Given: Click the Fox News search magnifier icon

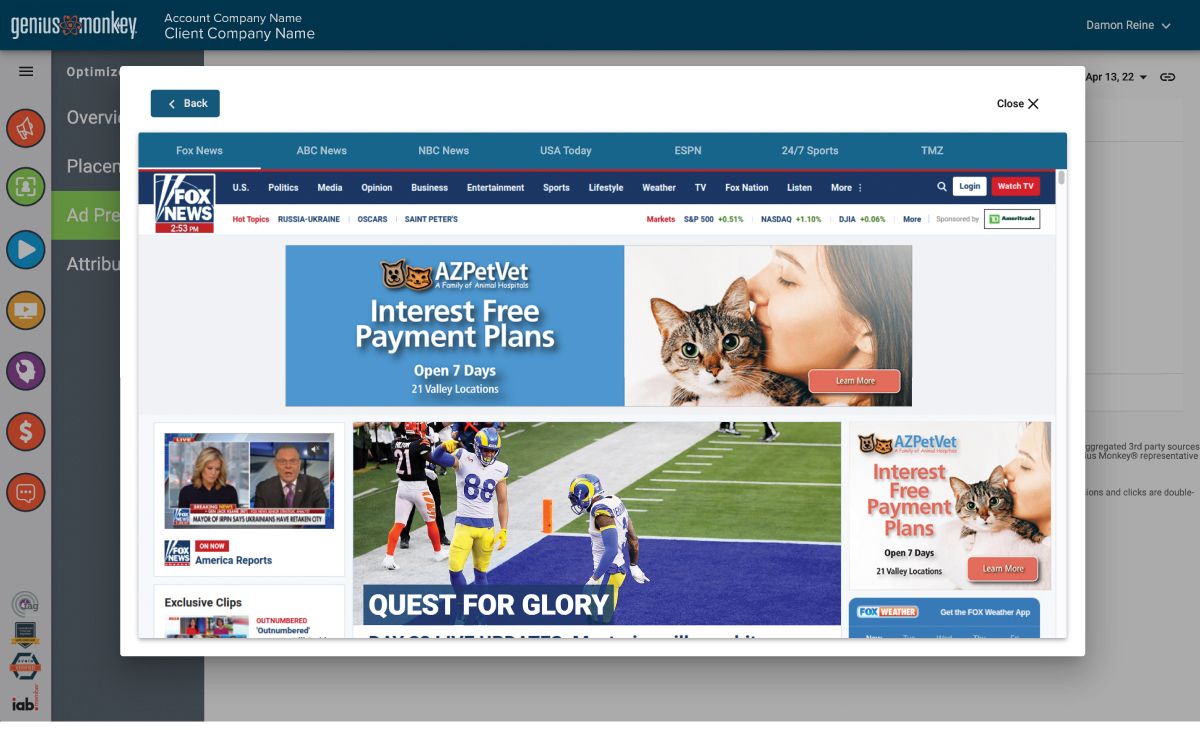Looking at the screenshot, I should 942,186.
